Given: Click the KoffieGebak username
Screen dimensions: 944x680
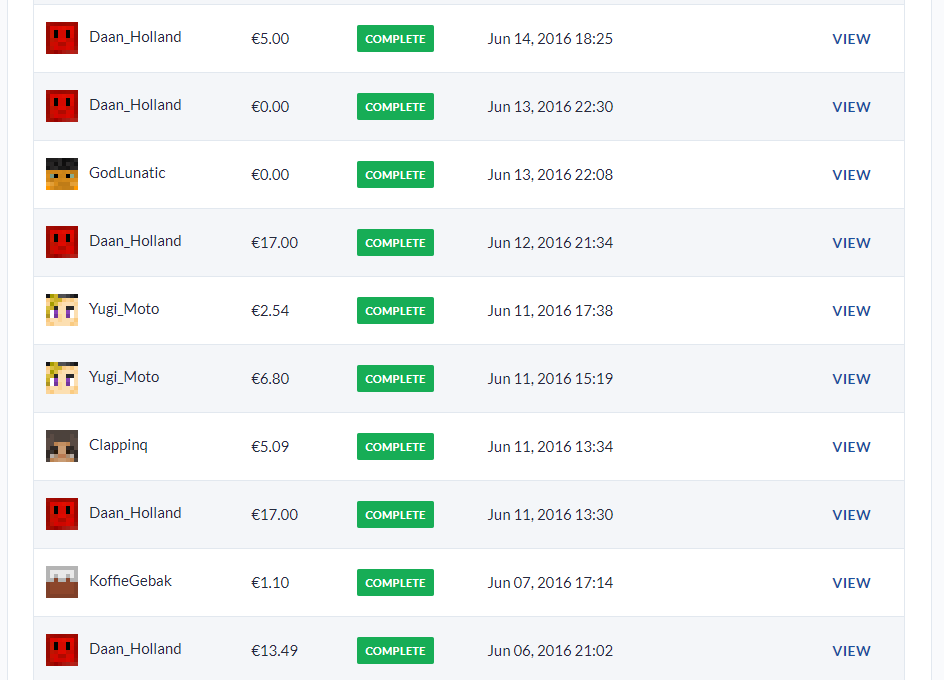Looking at the screenshot, I should [x=130, y=581].
